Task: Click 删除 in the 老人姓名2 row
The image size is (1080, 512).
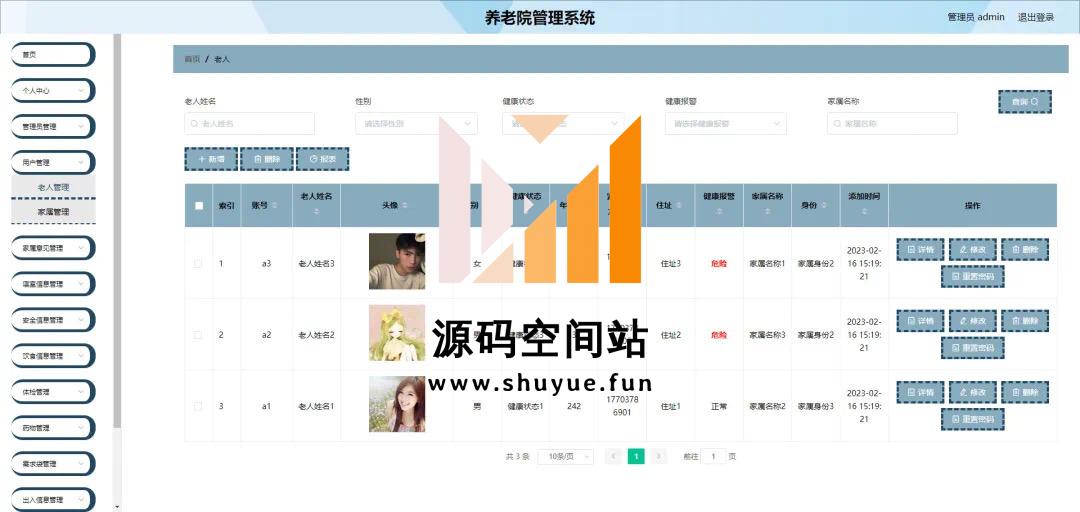Action: [x=1025, y=321]
